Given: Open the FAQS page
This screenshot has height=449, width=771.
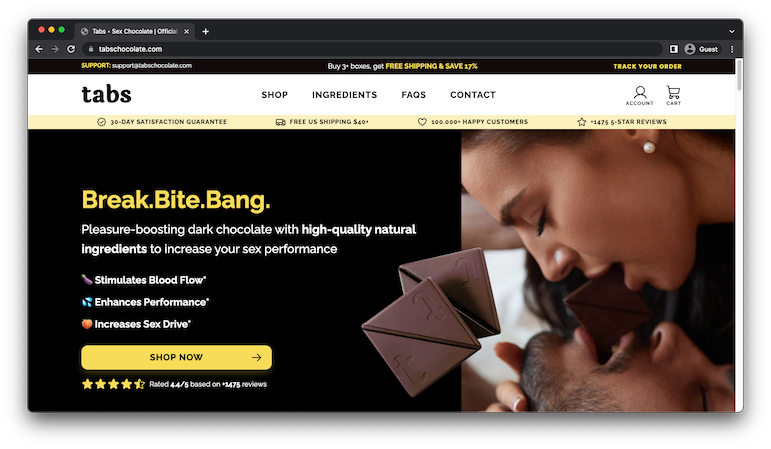Looking at the screenshot, I should [414, 95].
